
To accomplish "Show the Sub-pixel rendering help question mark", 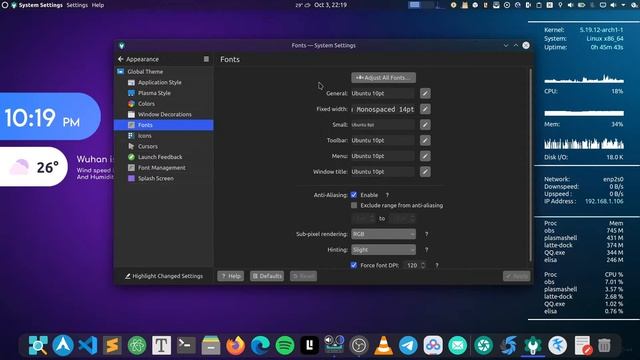I will [427, 234].
